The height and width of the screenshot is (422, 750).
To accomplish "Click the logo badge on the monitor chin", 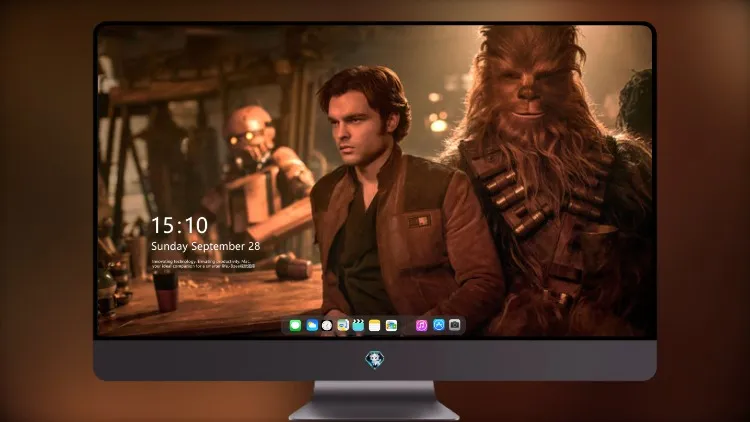I will [375, 360].
